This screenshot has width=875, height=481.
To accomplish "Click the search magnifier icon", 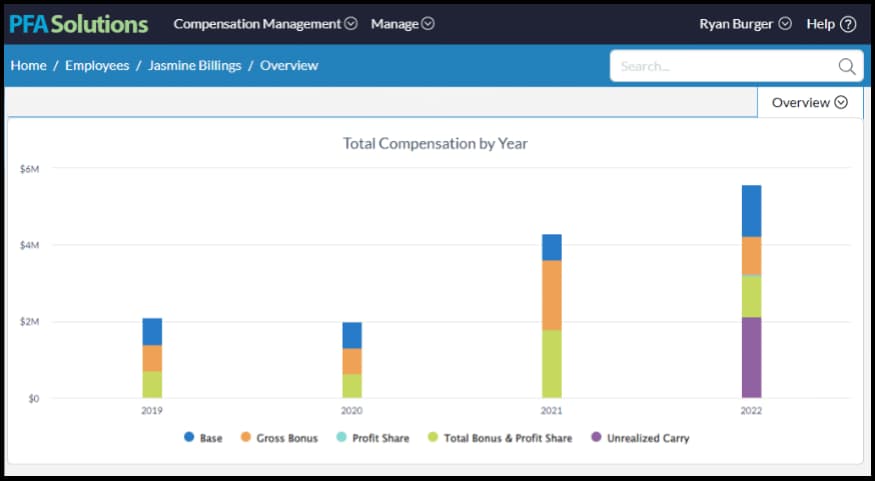I will [846, 67].
